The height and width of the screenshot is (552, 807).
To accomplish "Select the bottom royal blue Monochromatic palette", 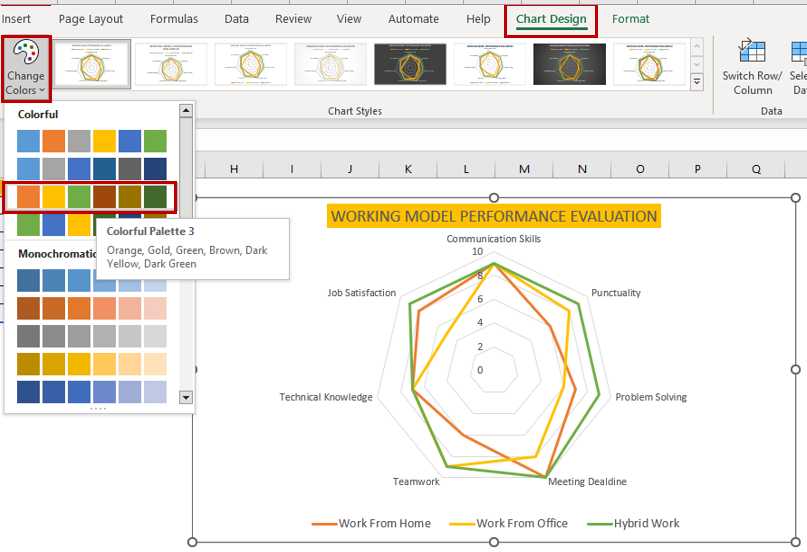I will 92,391.
